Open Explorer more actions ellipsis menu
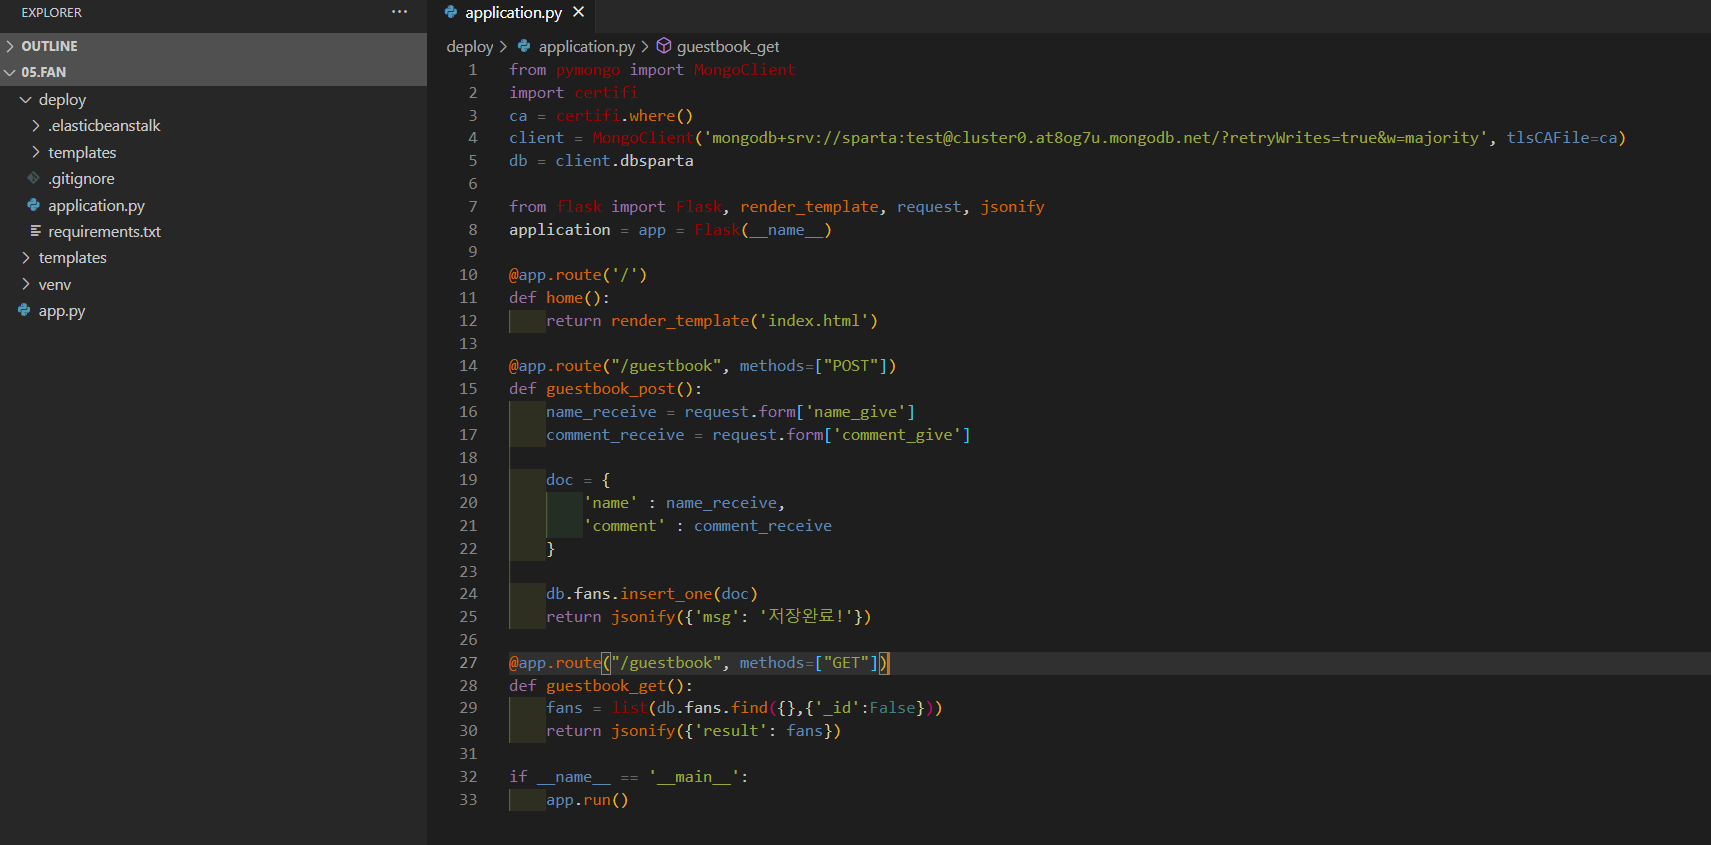Screen dimensions: 1711x845 [x=399, y=12]
